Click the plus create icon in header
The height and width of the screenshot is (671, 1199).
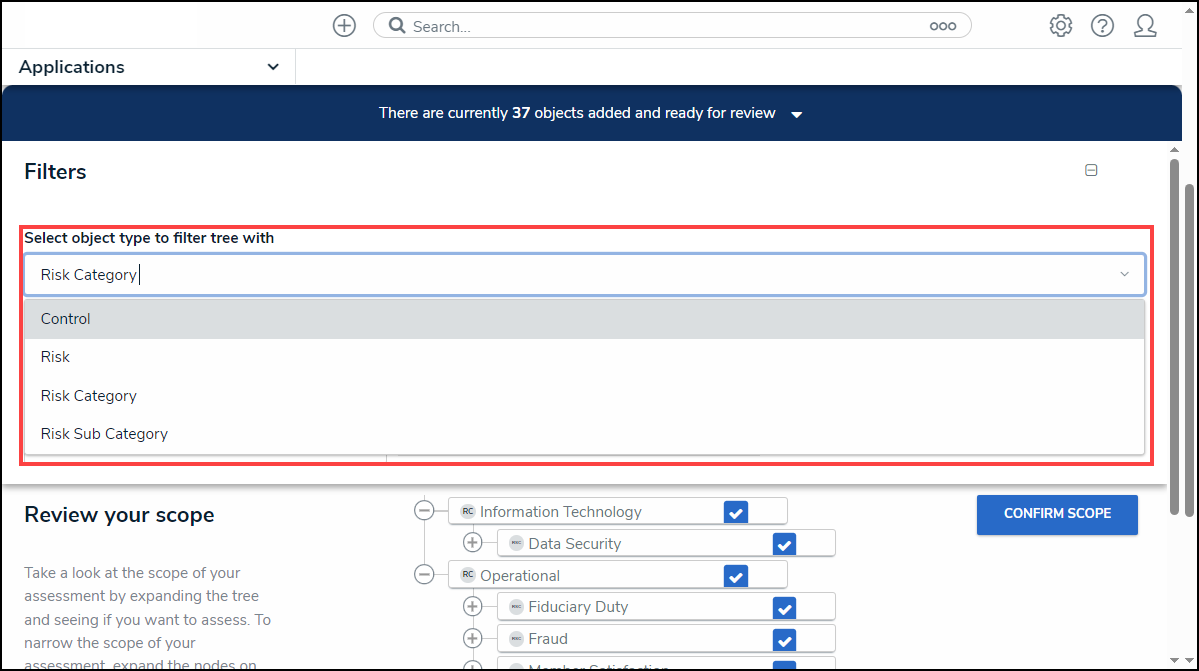(x=344, y=26)
